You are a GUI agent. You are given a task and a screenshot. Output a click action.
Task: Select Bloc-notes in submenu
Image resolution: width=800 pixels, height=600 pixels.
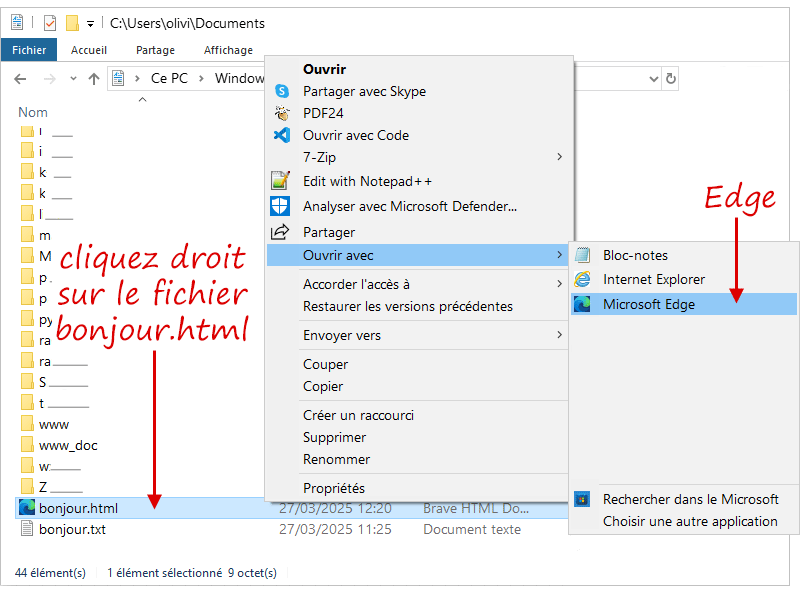635,255
